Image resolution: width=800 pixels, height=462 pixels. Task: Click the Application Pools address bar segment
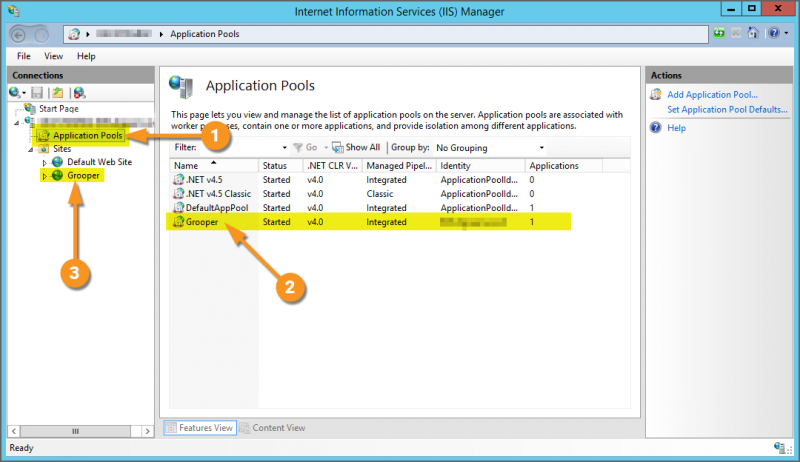[205, 34]
